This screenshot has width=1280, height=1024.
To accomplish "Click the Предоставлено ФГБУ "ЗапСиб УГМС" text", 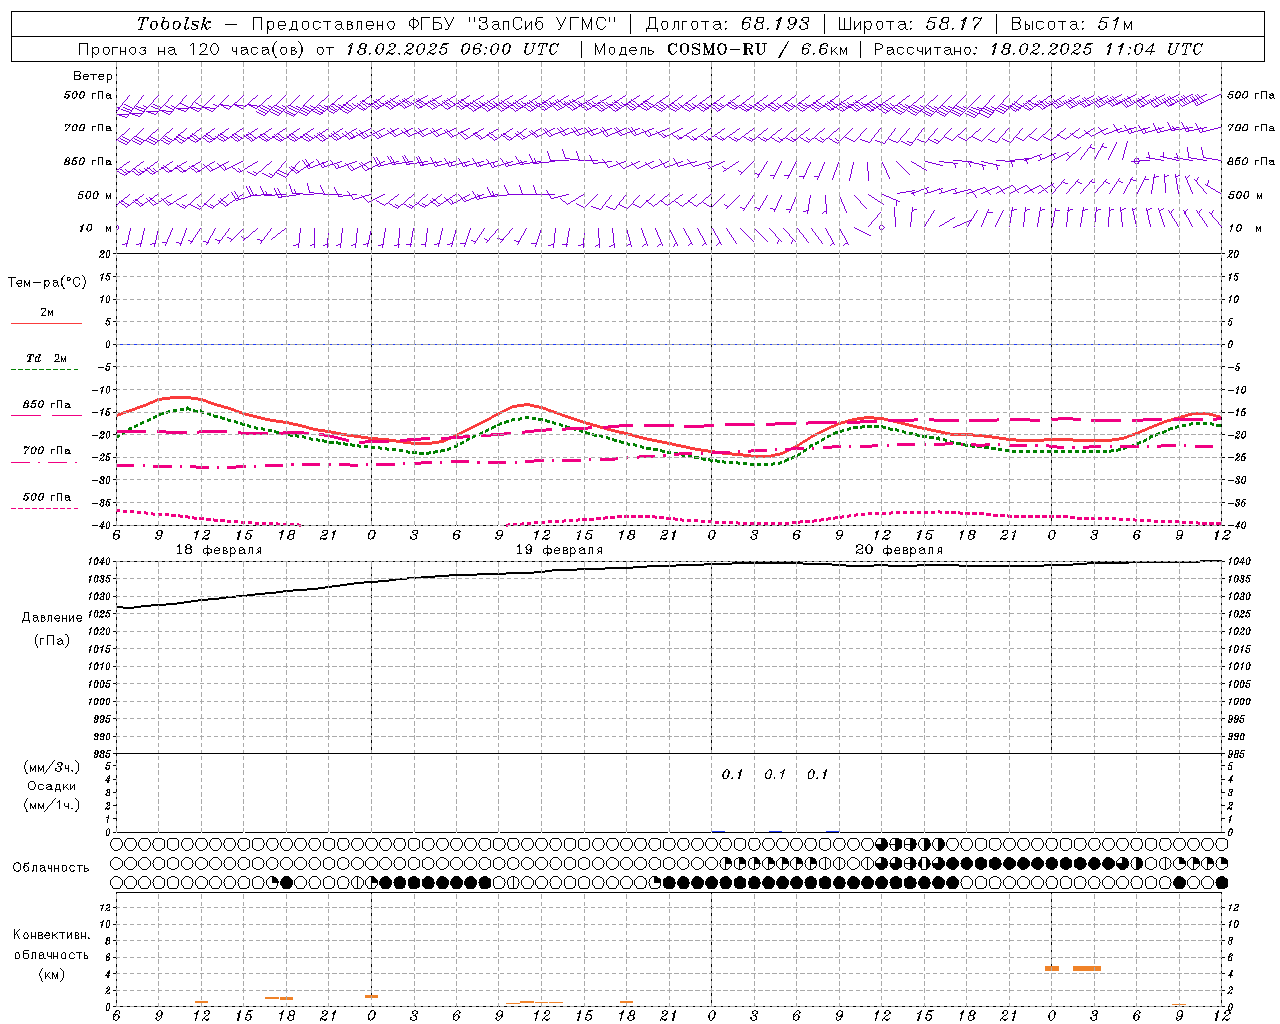I will (x=434, y=24).
